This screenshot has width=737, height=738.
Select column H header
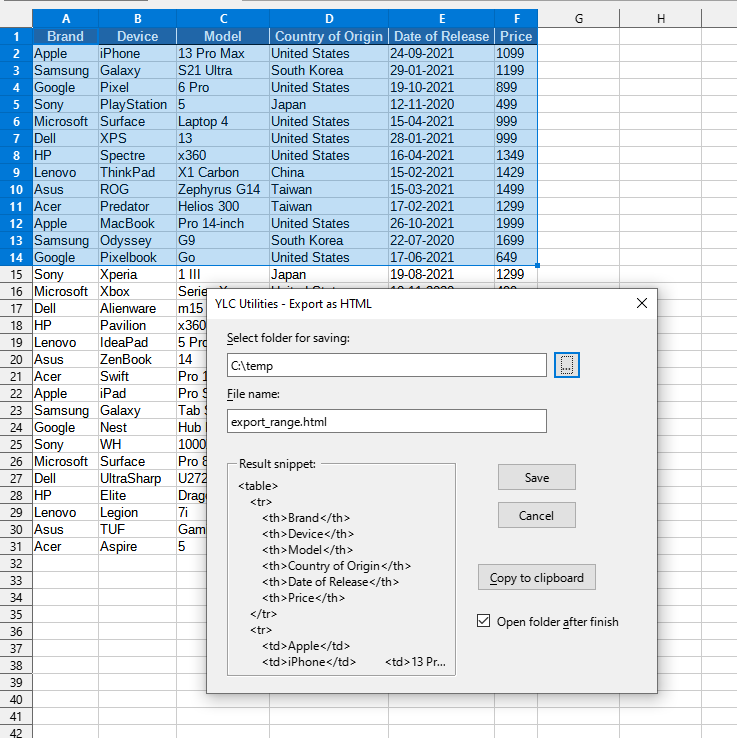point(661,18)
